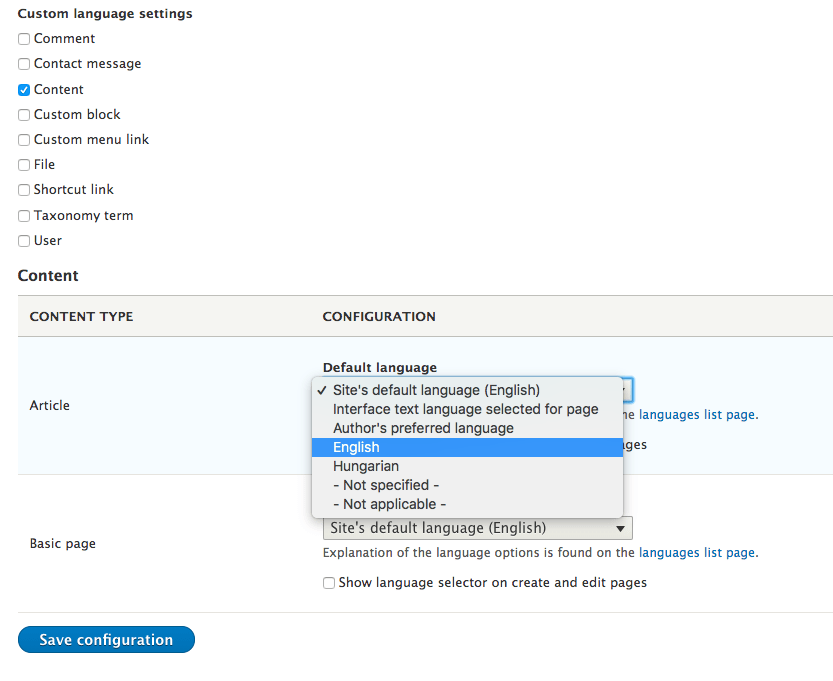Enable the Comment checkbox
The width and height of the screenshot is (833, 681).
click(24, 39)
